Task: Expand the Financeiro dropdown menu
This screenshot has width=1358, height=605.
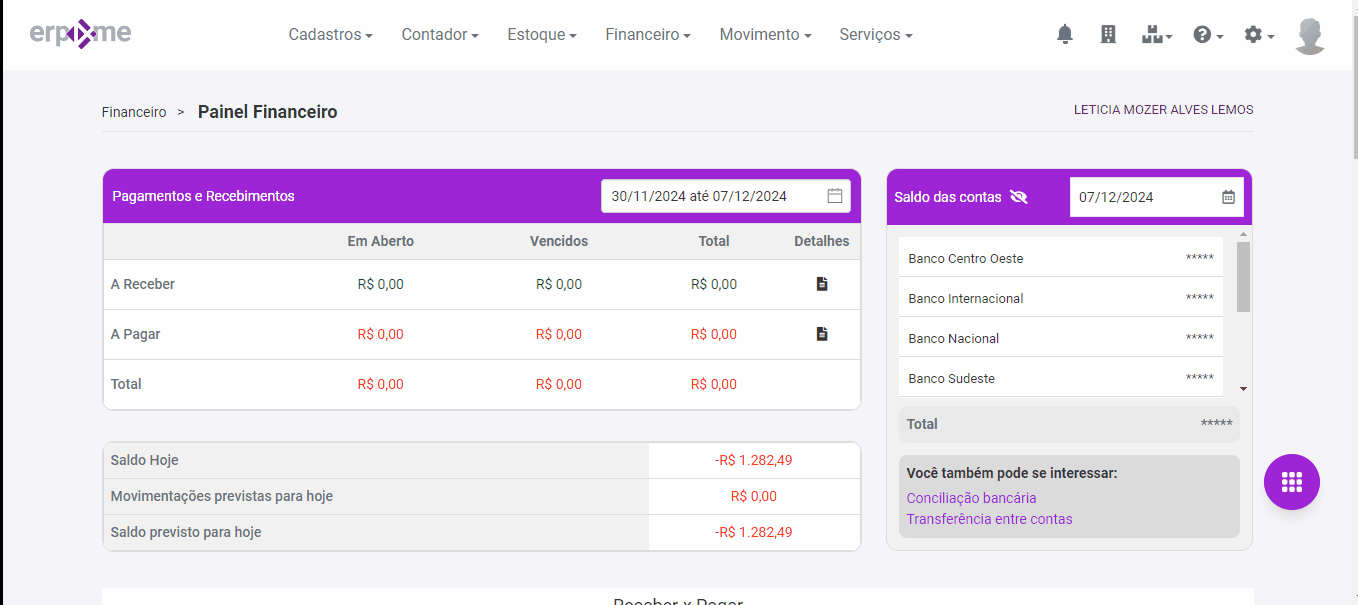Action: click(648, 34)
